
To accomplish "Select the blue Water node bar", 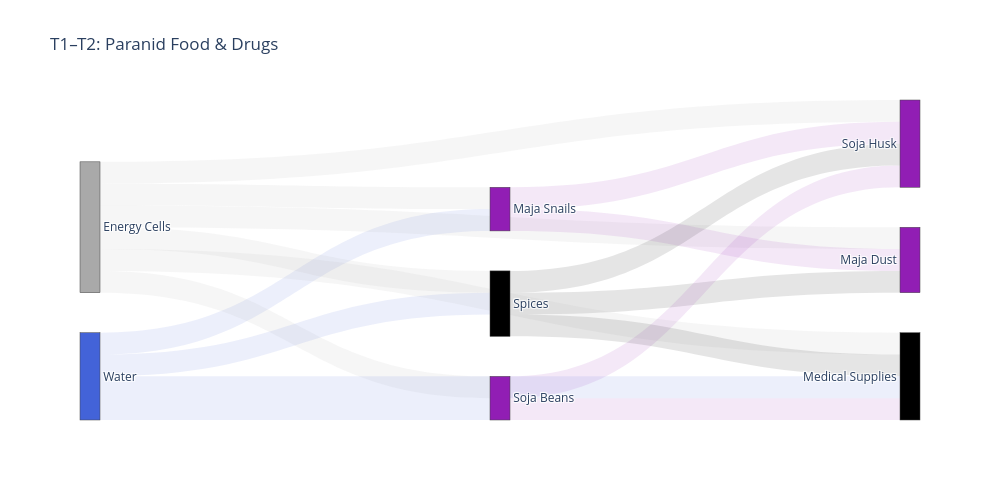I will 90,376.
